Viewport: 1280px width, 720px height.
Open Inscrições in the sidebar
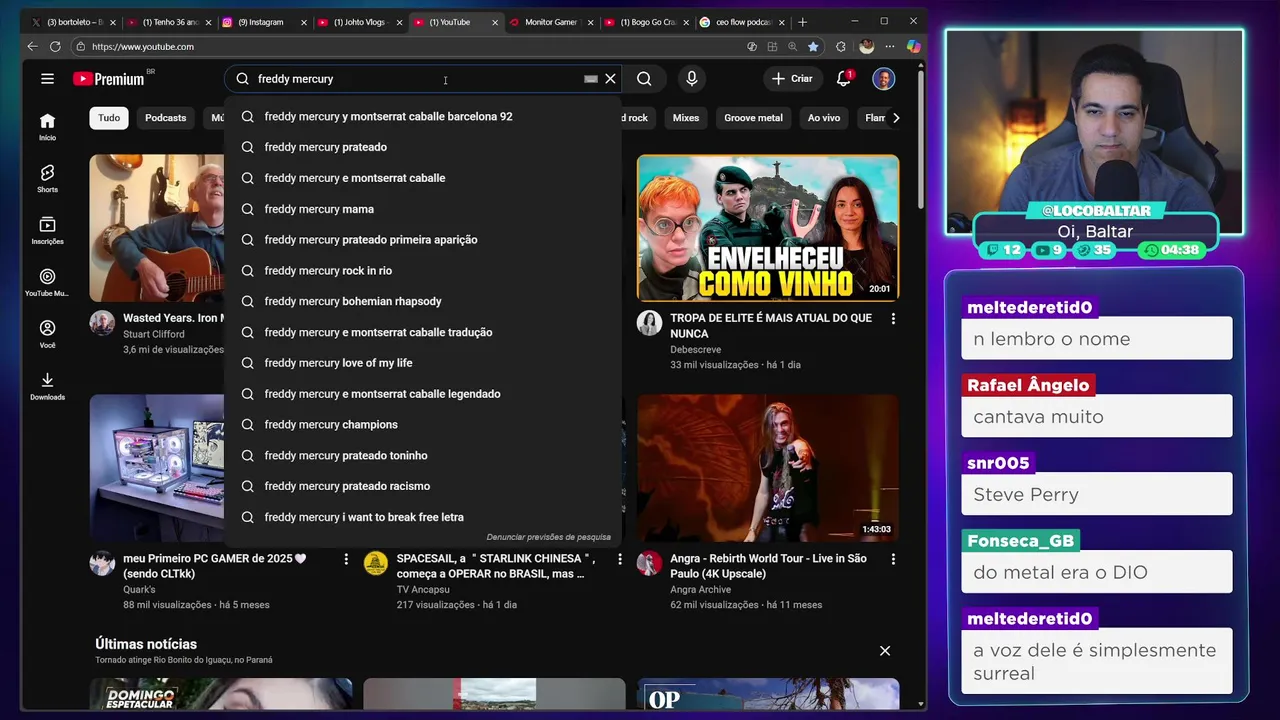(47, 231)
